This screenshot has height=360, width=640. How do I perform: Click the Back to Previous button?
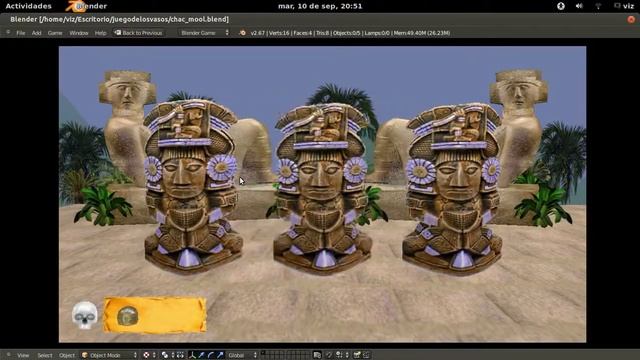click(139, 33)
